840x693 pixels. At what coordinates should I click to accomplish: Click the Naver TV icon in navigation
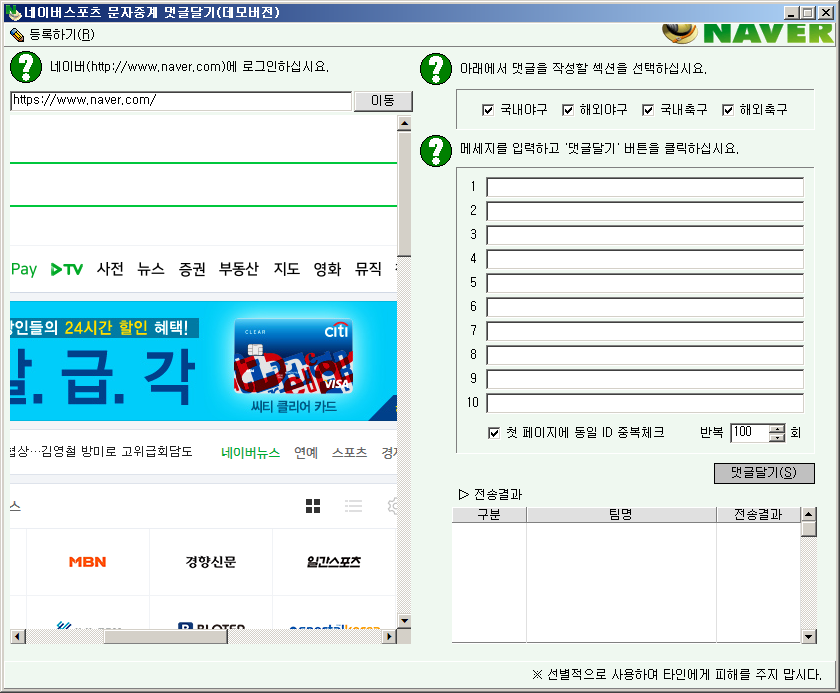point(67,269)
